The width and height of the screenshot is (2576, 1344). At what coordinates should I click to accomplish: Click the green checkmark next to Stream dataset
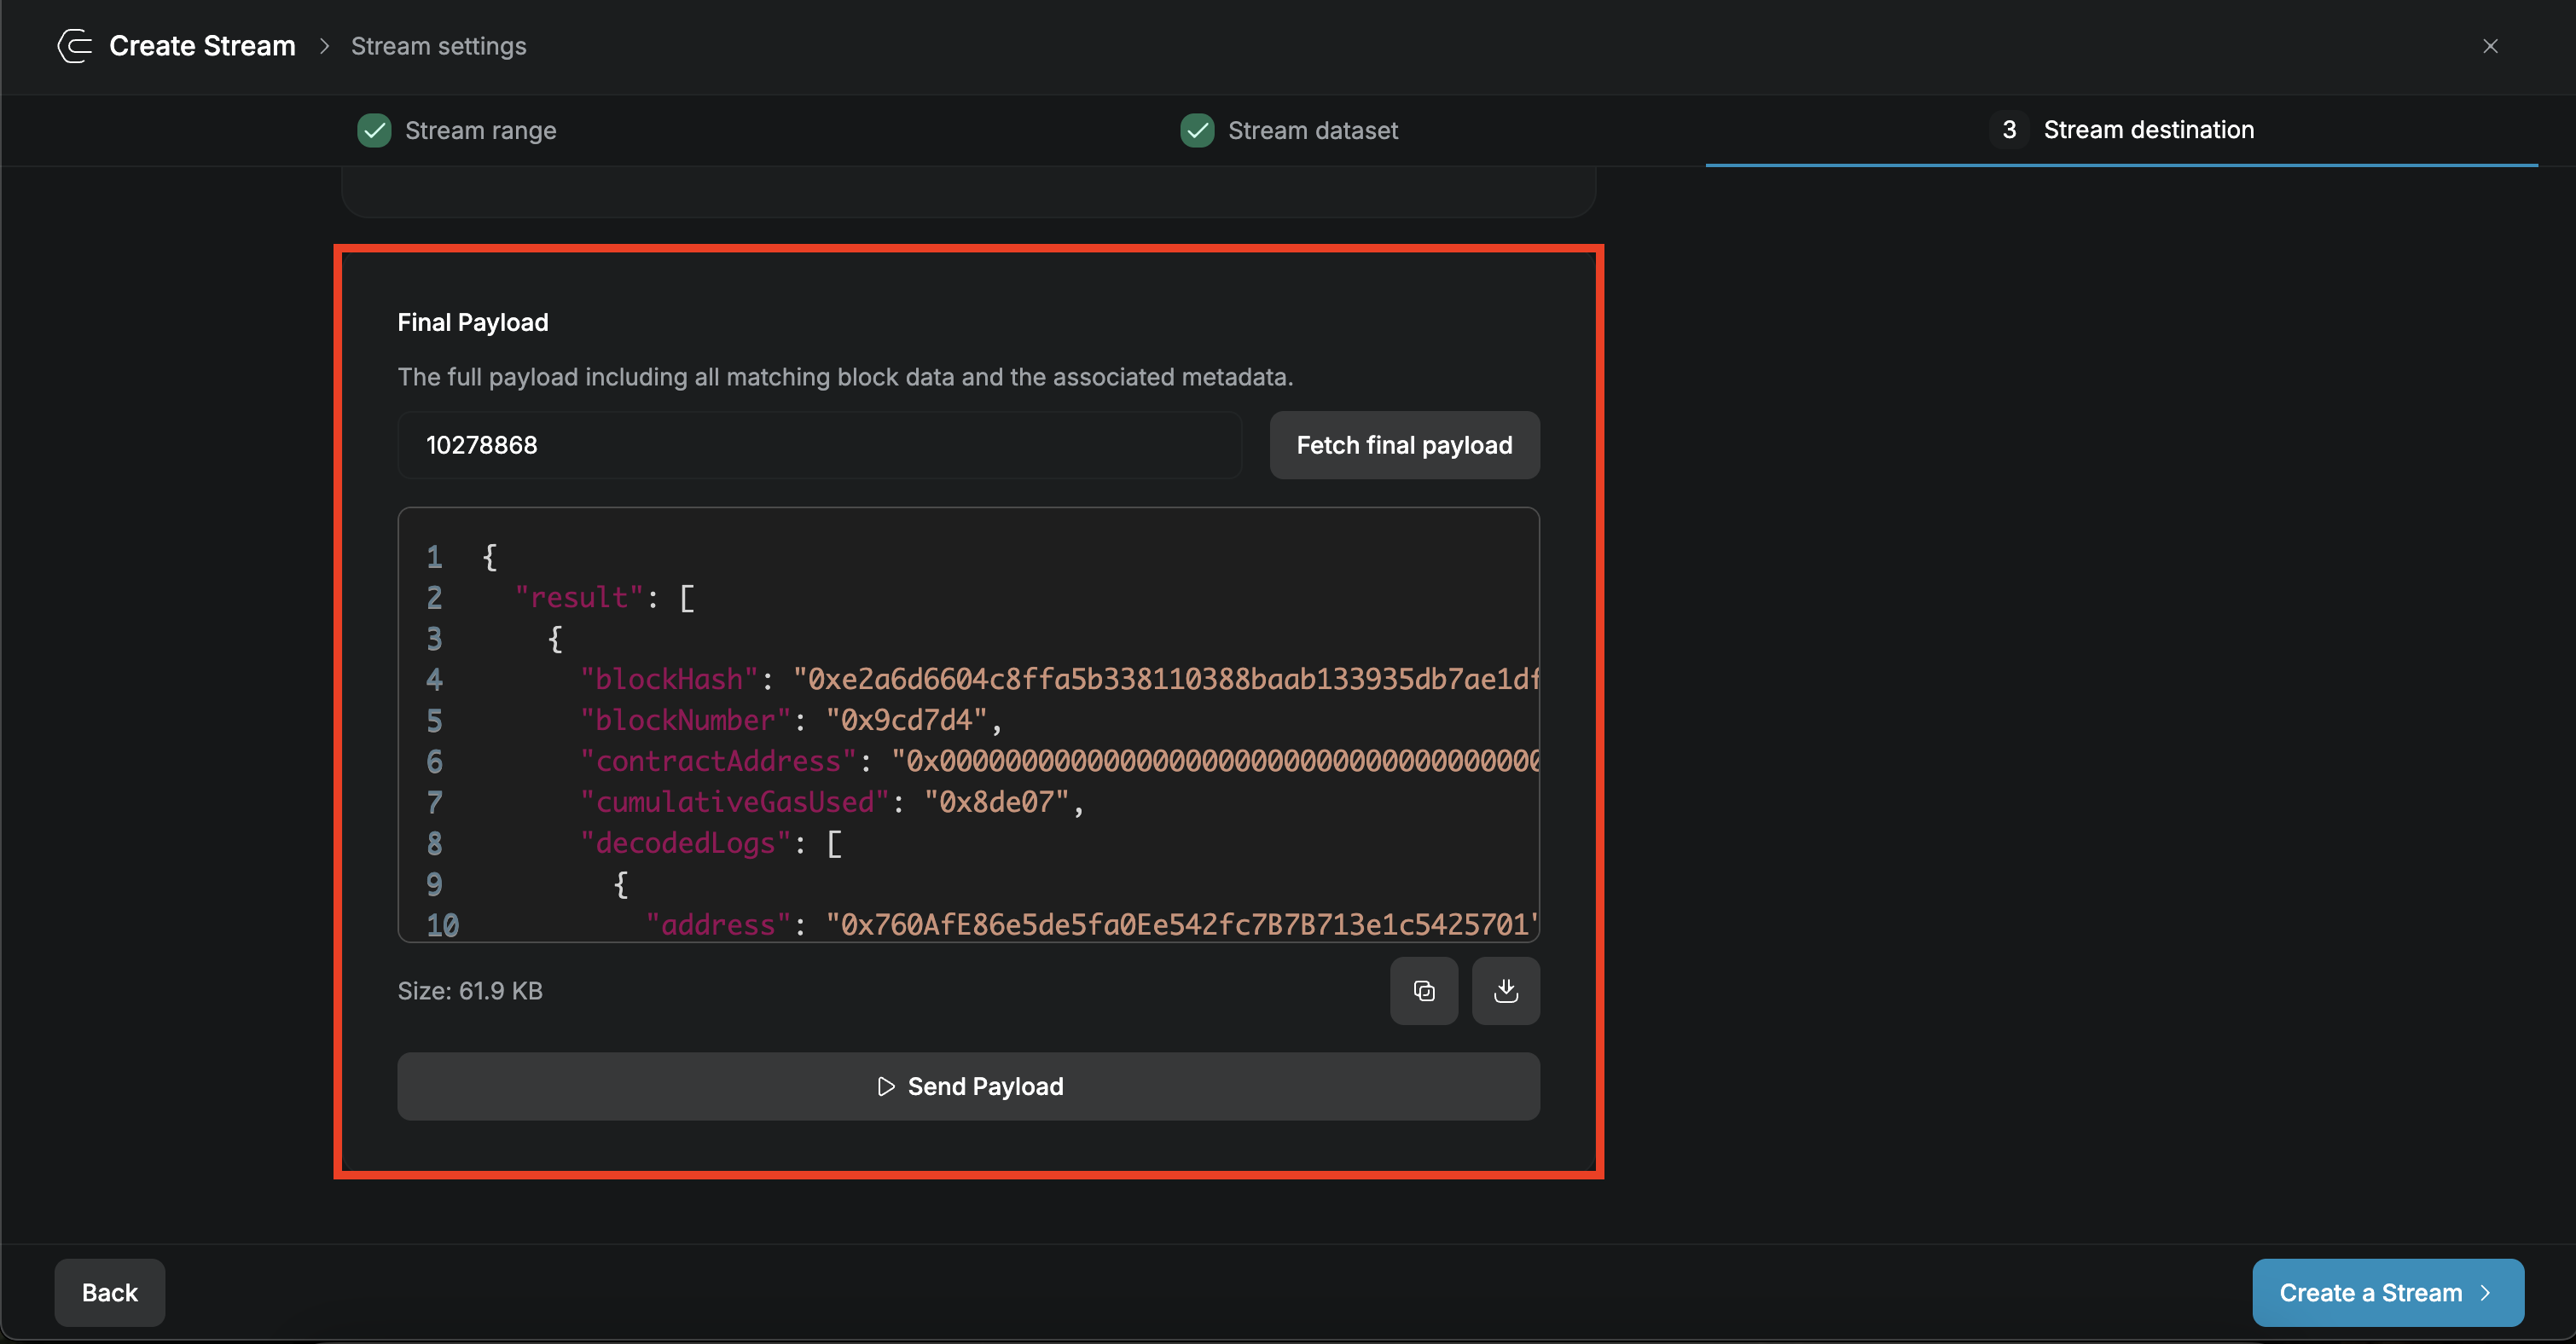pos(1197,130)
